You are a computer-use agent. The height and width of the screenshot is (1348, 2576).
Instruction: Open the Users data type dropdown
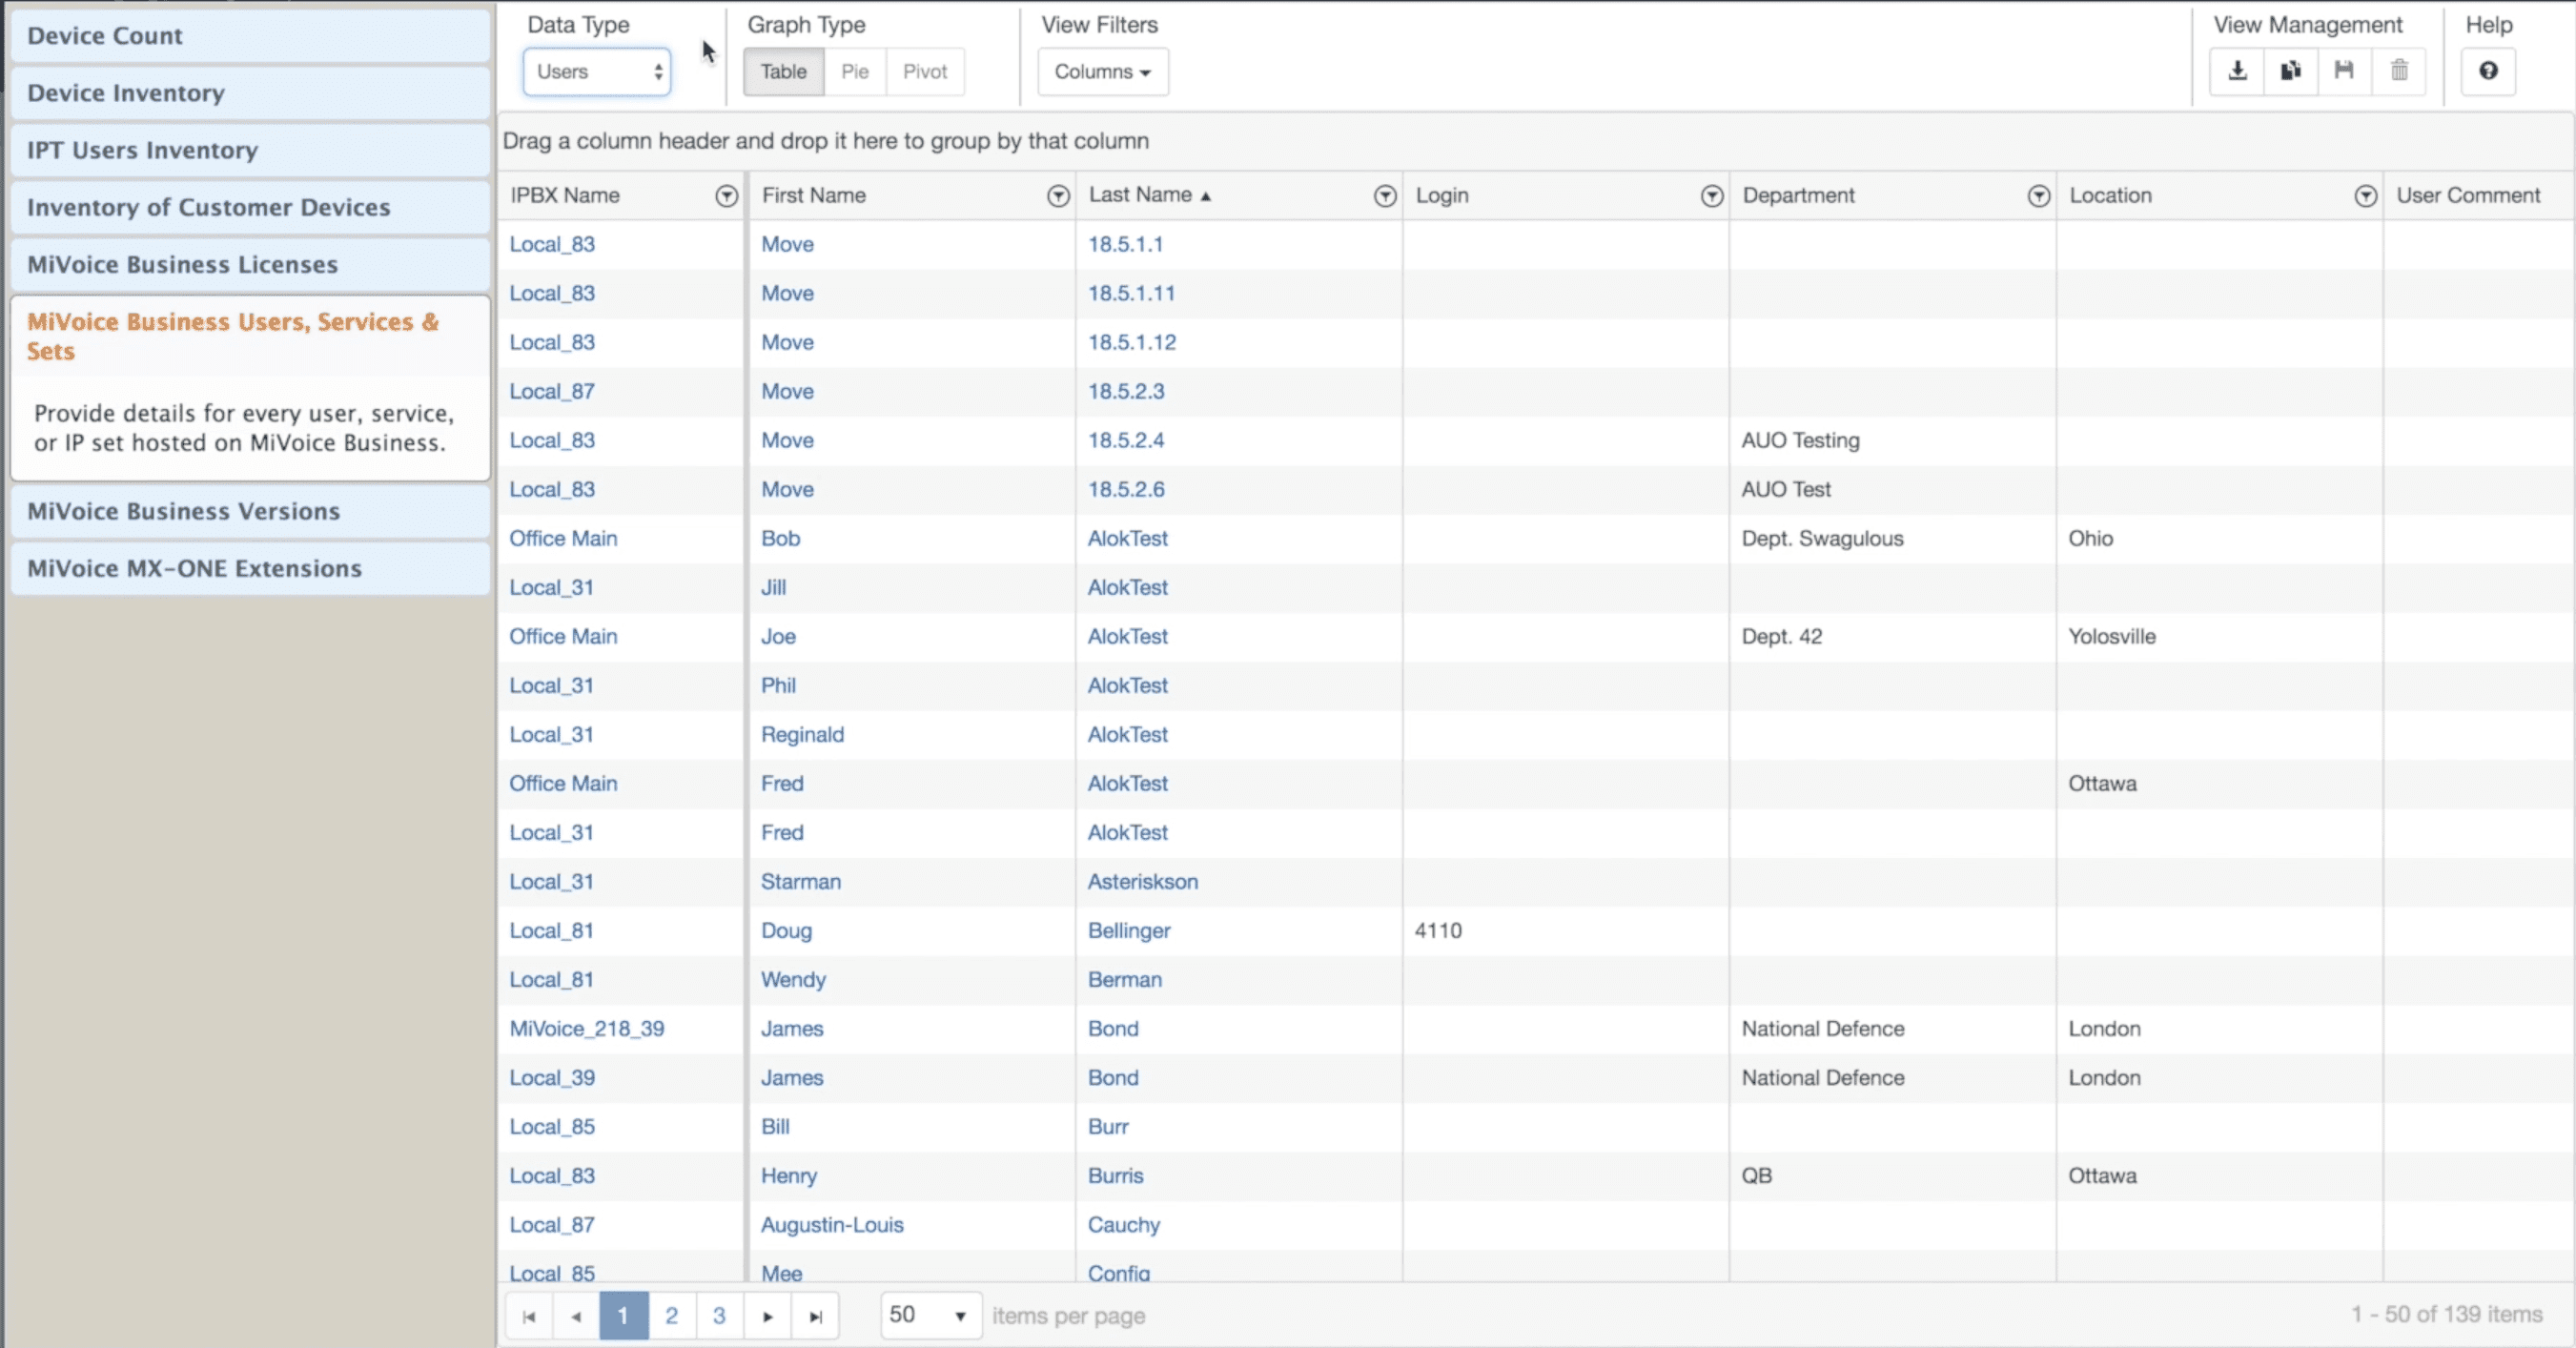tap(597, 72)
